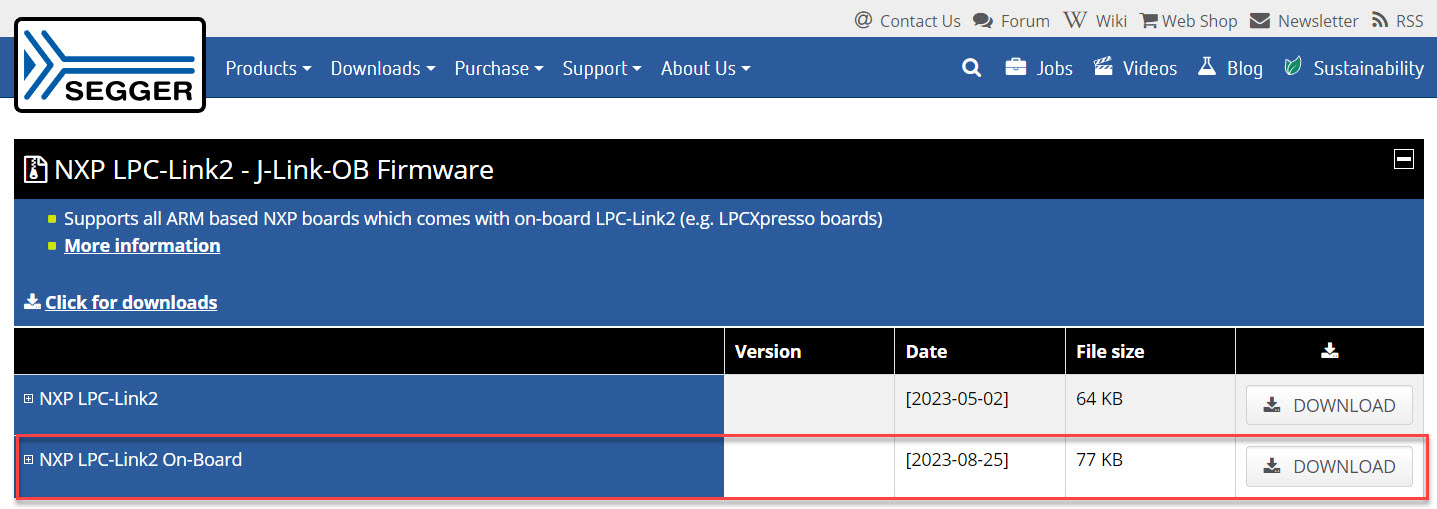Collapse the NXP LPC-Link2 firmware section
Image resolution: width=1437 pixels, height=509 pixels.
click(1404, 159)
